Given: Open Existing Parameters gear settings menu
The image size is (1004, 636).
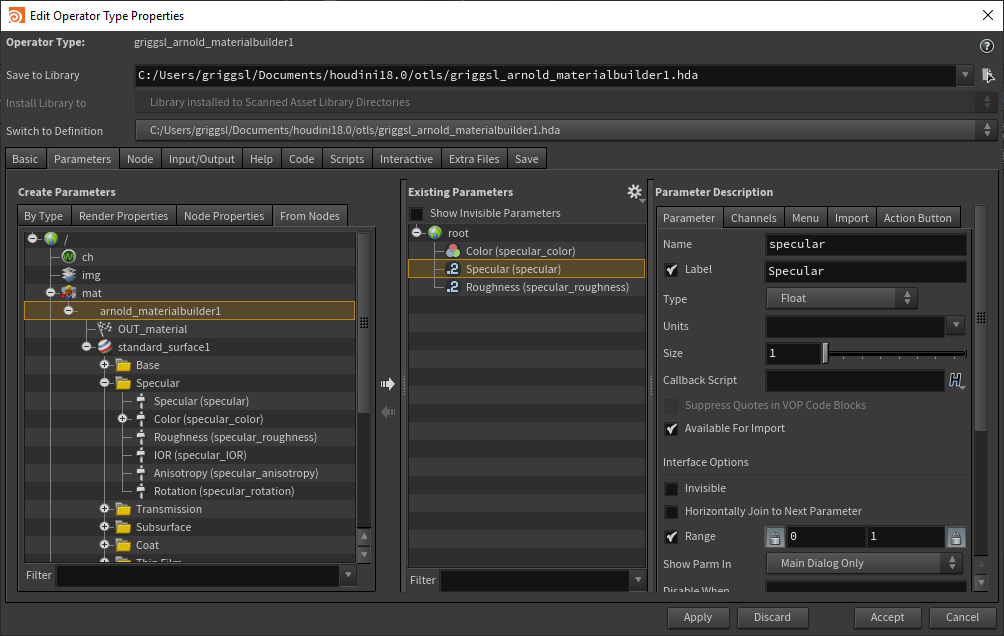Looking at the screenshot, I should 635,192.
